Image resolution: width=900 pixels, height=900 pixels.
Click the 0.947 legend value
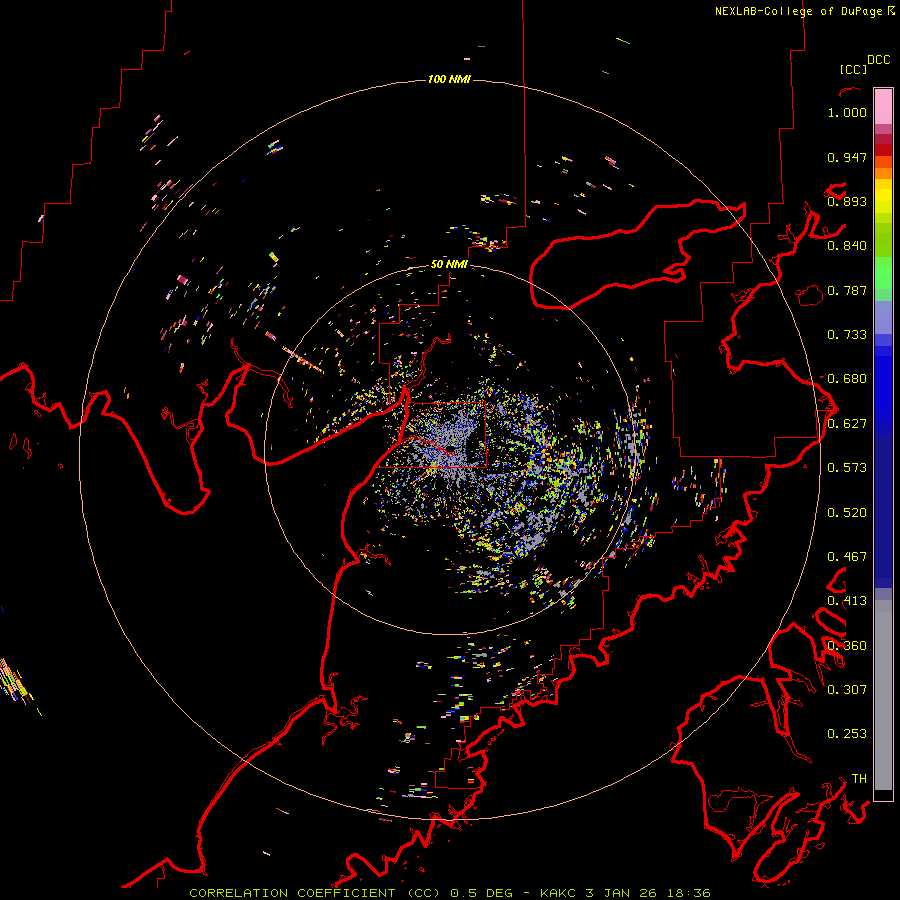click(x=847, y=157)
